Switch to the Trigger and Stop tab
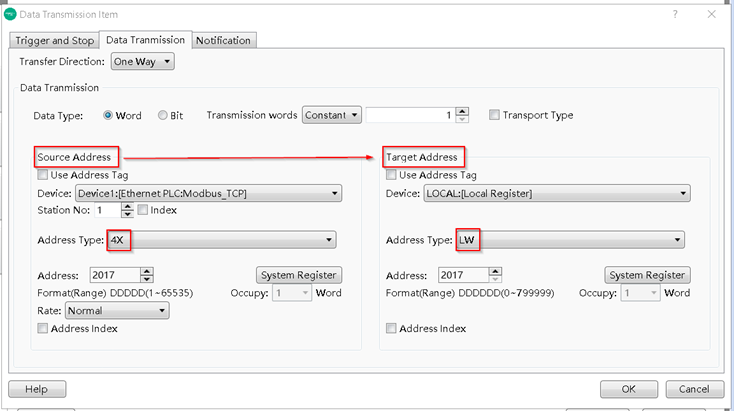The width and height of the screenshot is (734, 411). pyautogui.click(x=54, y=40)
